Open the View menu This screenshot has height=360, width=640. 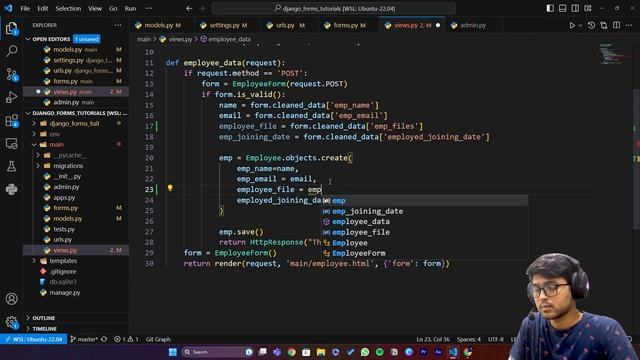click(95, 8)
